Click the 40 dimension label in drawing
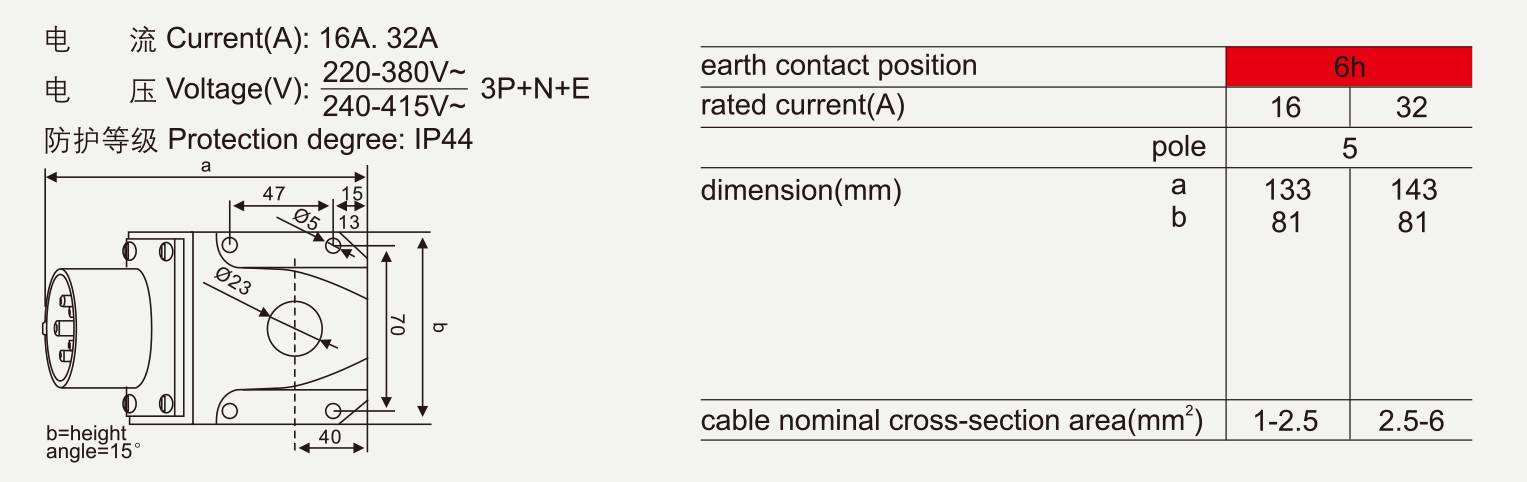Image resolution: width=1527 pixels, height=482 pixels. [x=331, y=436]
